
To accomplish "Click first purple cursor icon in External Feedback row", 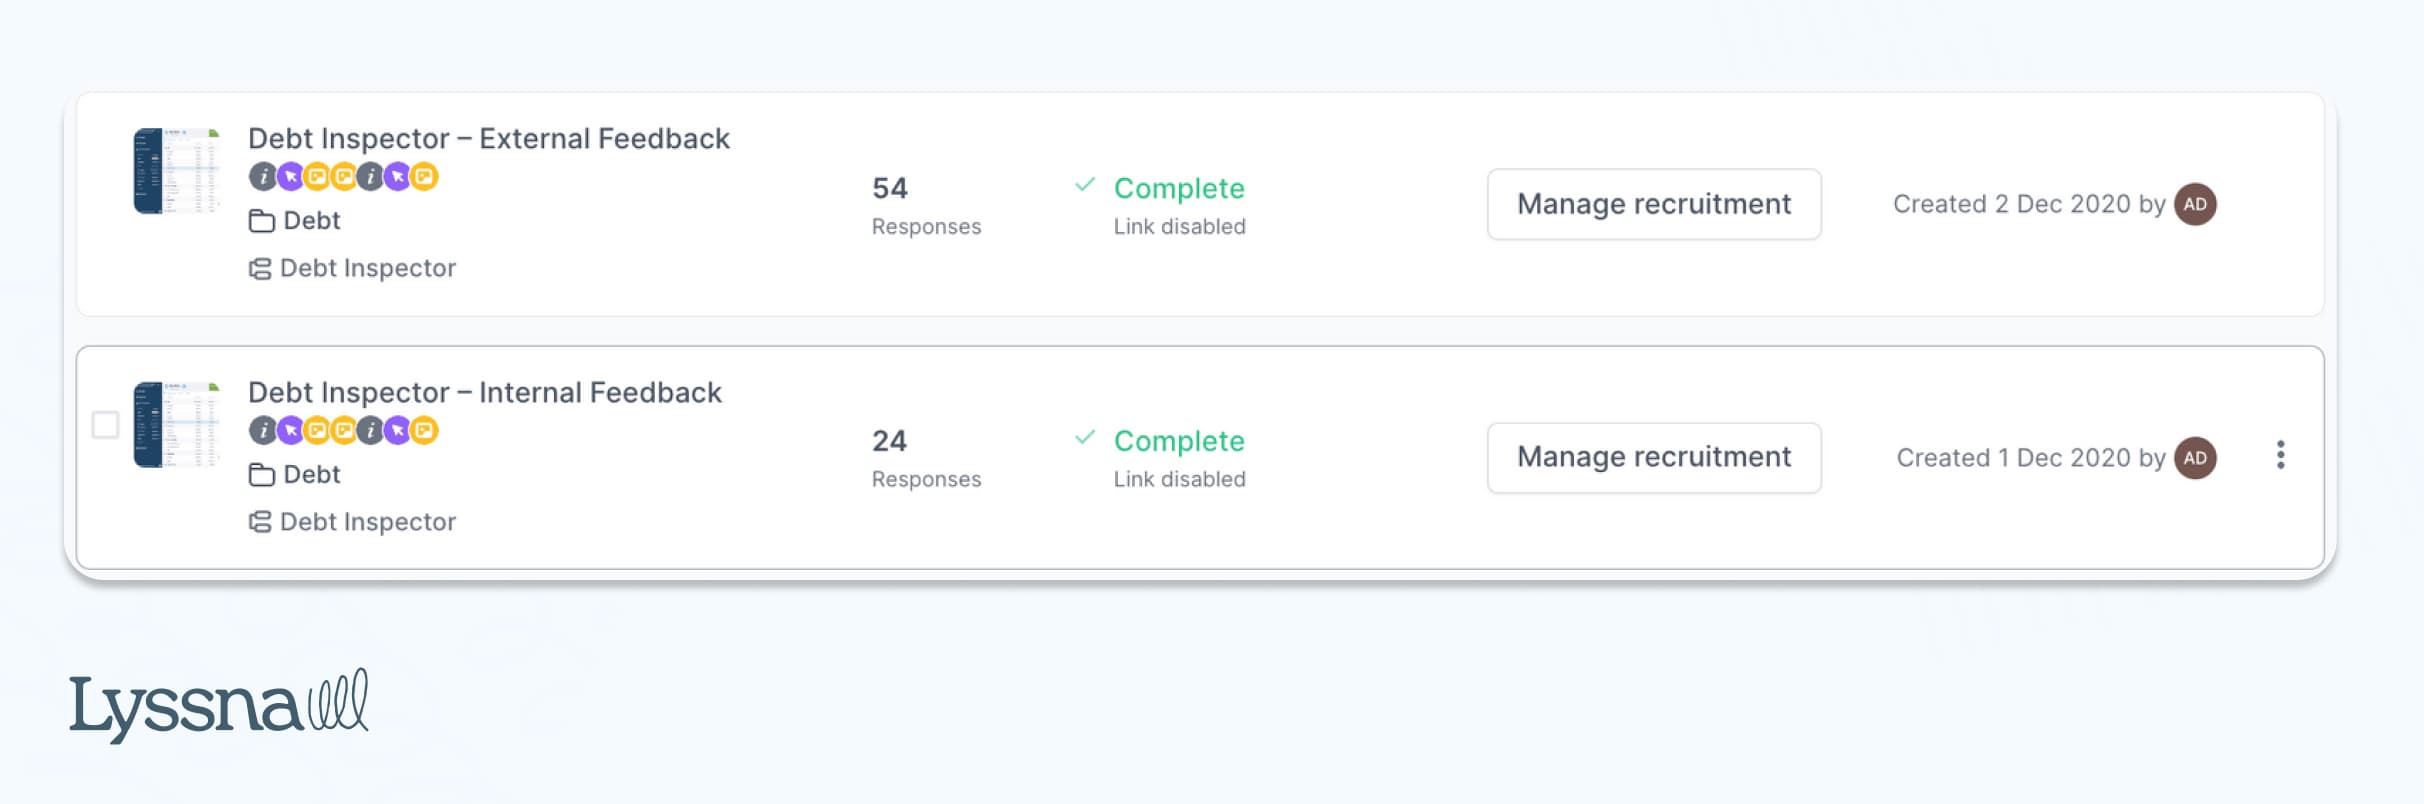I will pyautogui.click(x=290, y=177).
